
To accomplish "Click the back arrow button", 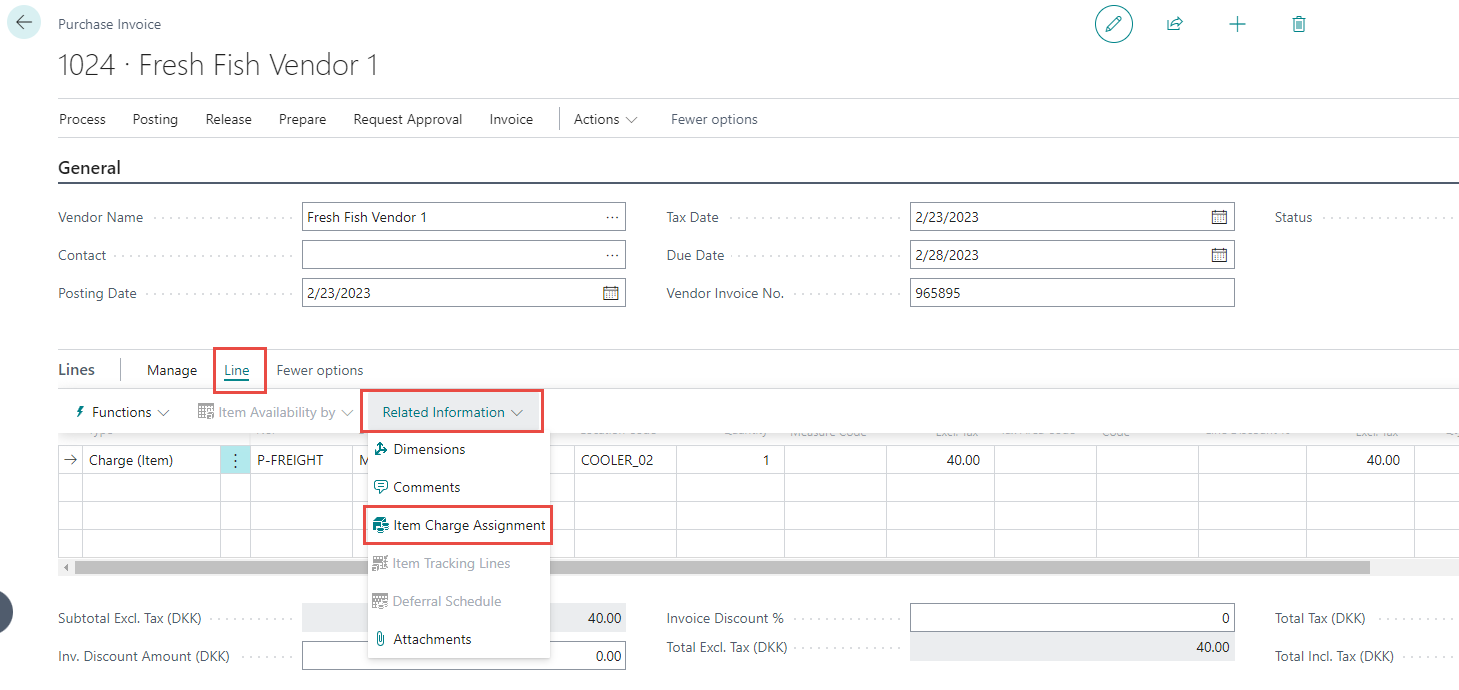I will 24,23.
